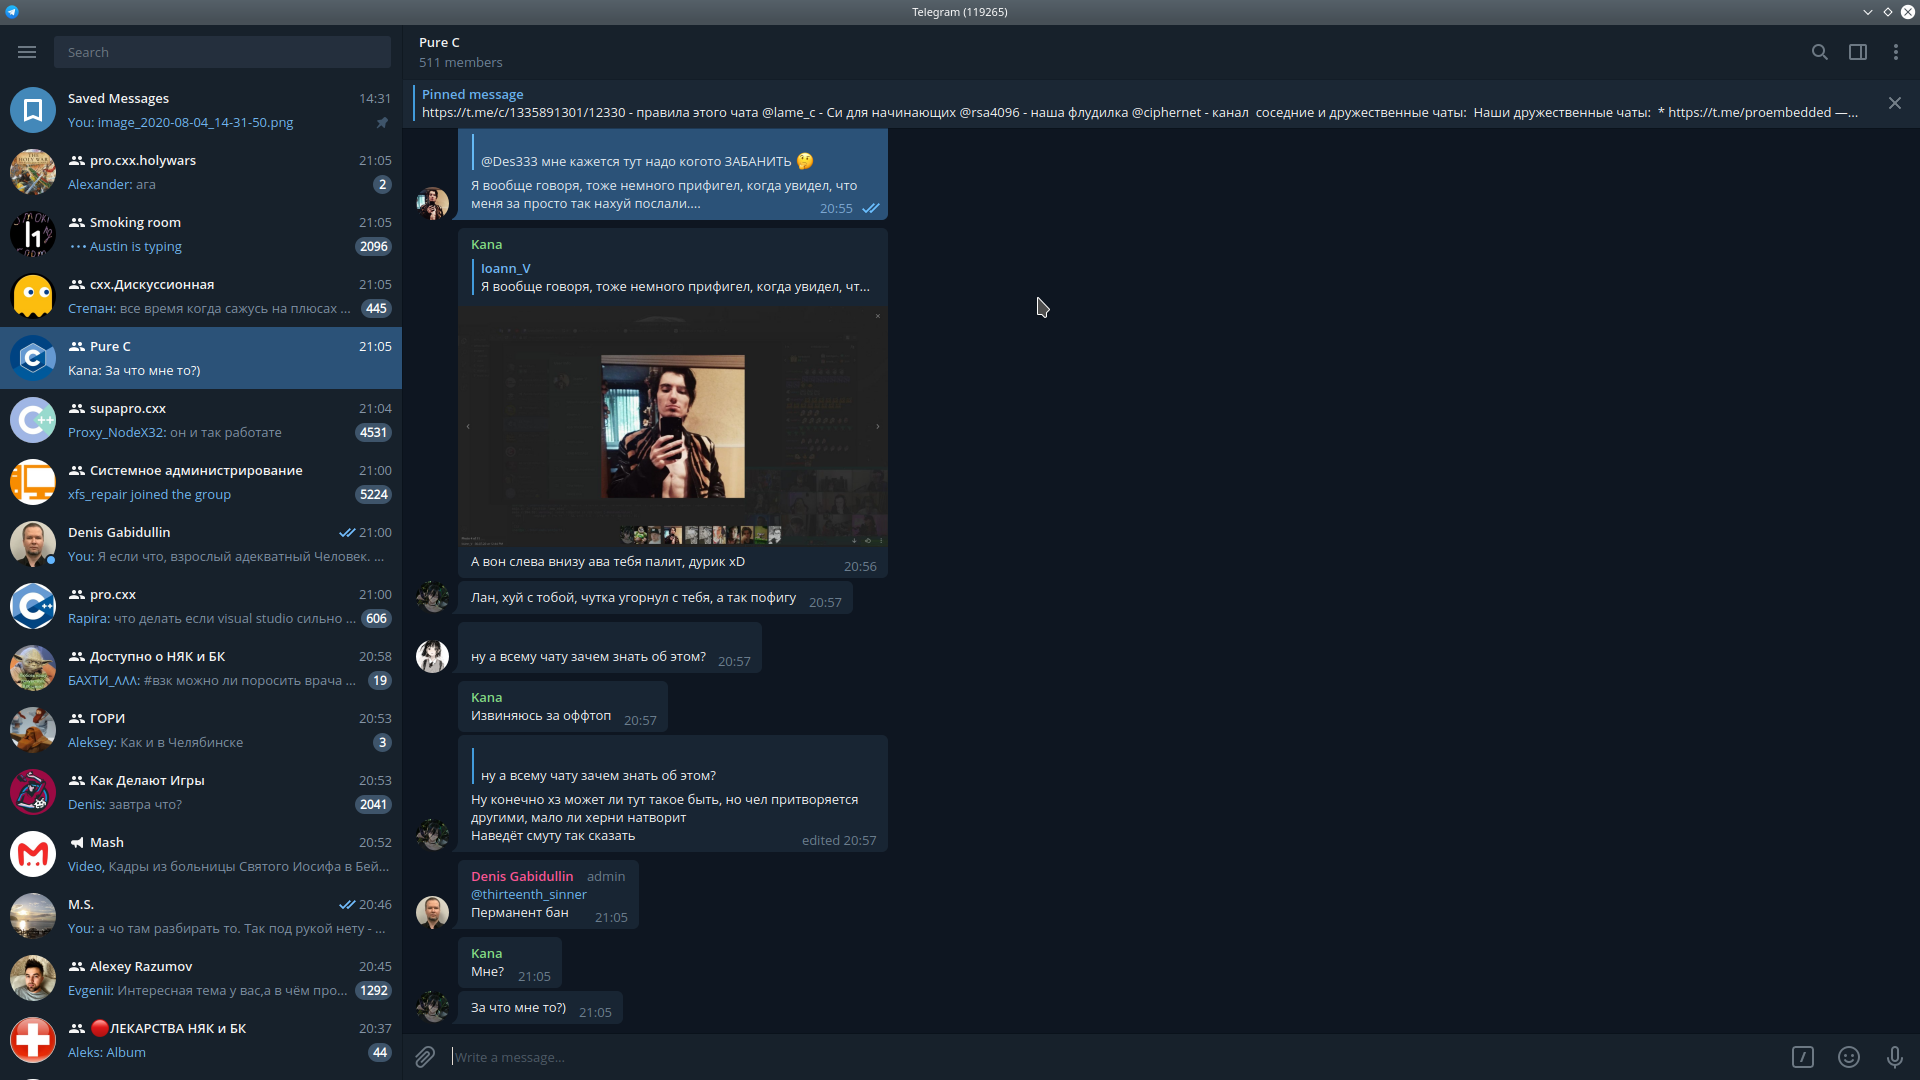Image resolution: width=1920 pixels, height=1080 pixels.
Task: Click the supapro.cxx C++ avatar
Action: [x=33, y=420]
